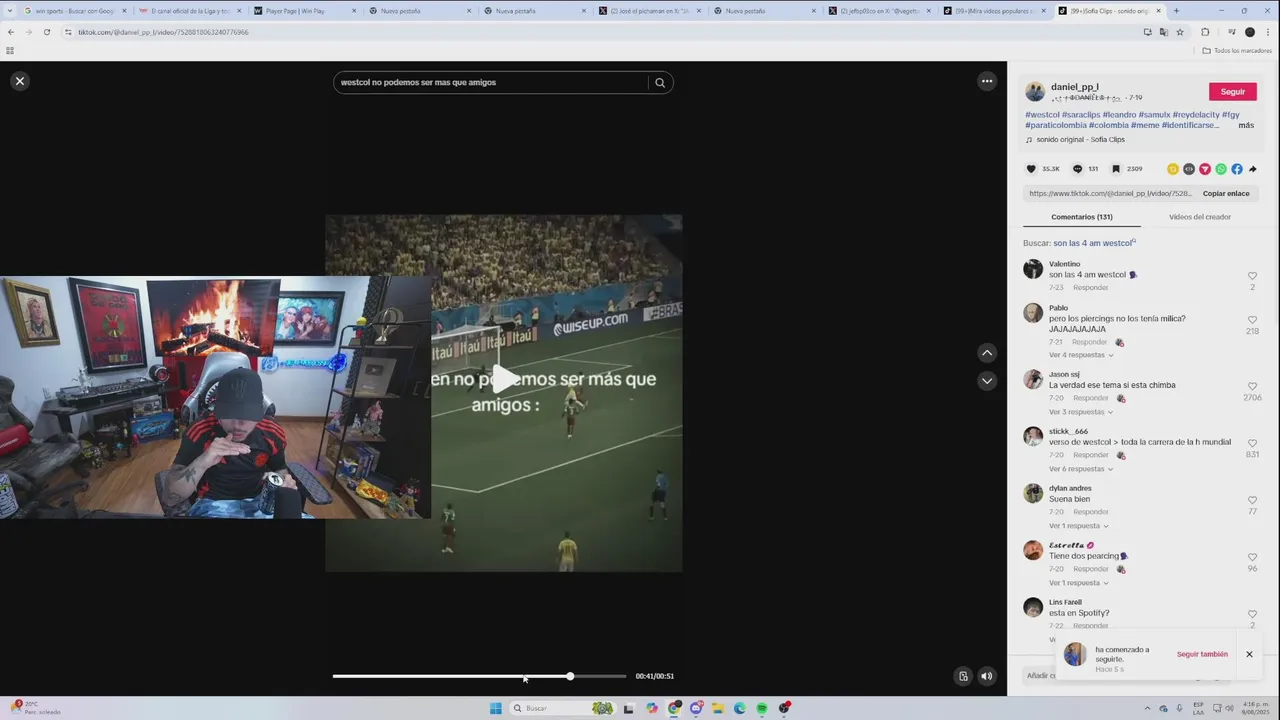Search 'son las 4 am westcol' link
The image size is (1280, 720).
(1094, 243)
